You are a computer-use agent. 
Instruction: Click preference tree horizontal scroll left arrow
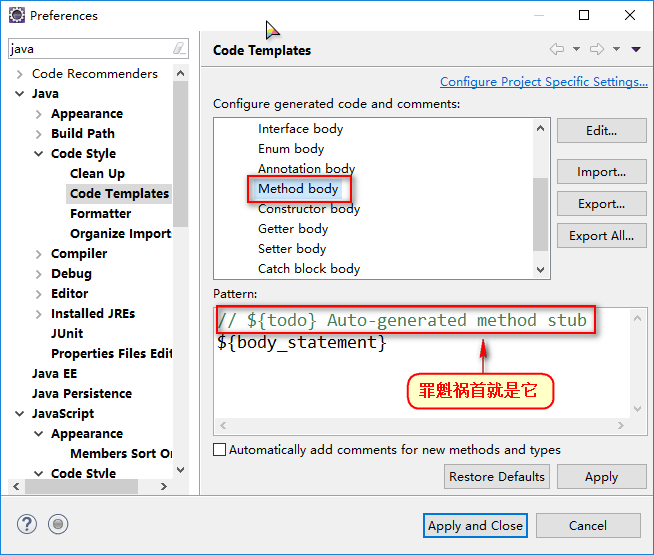[x=16, y=486]
